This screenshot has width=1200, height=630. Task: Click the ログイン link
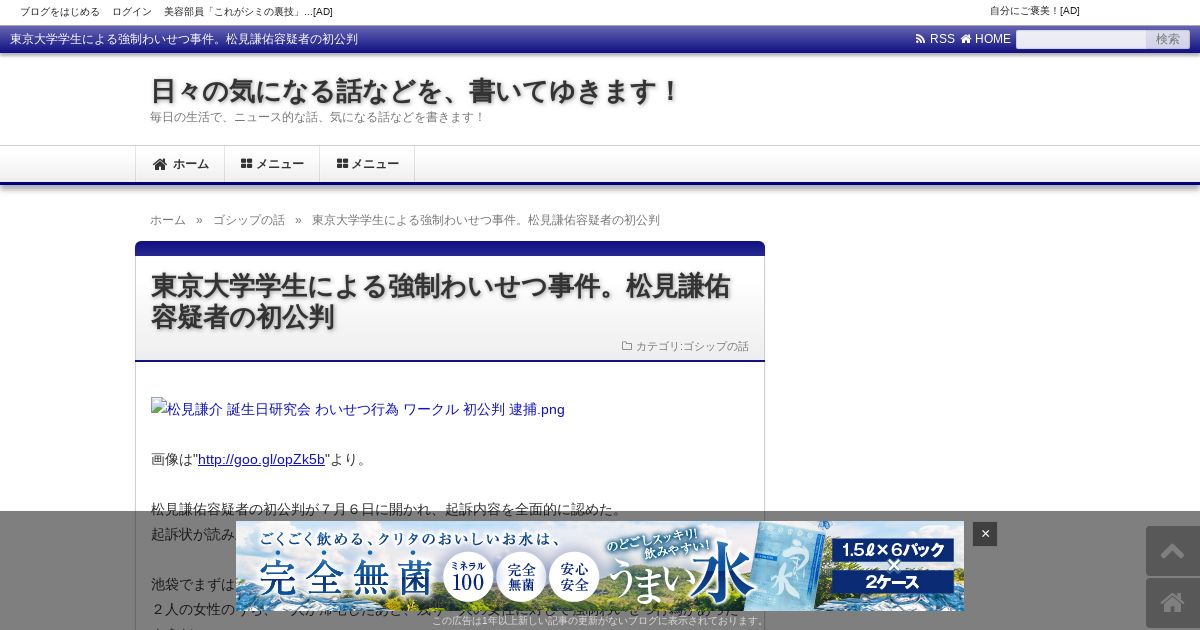pos(132,12)
